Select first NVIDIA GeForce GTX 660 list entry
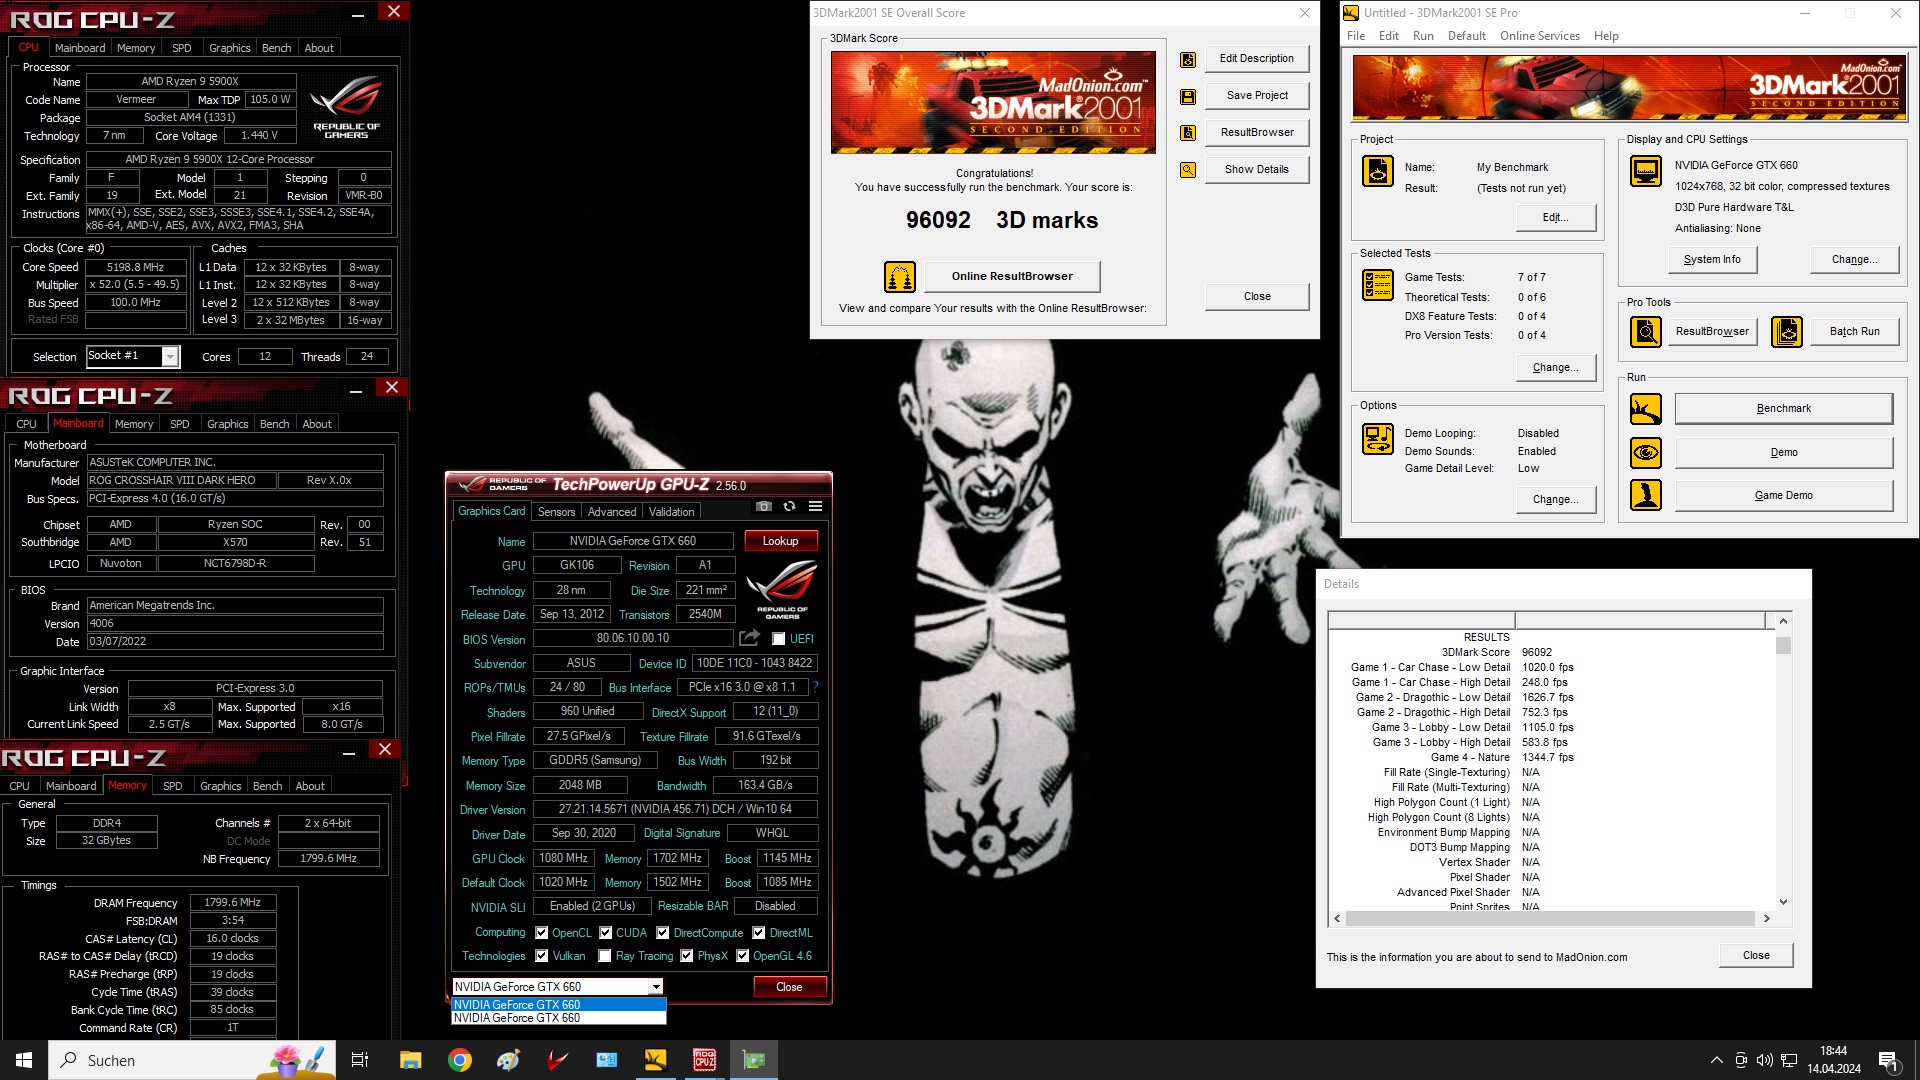 point(559,1005)
